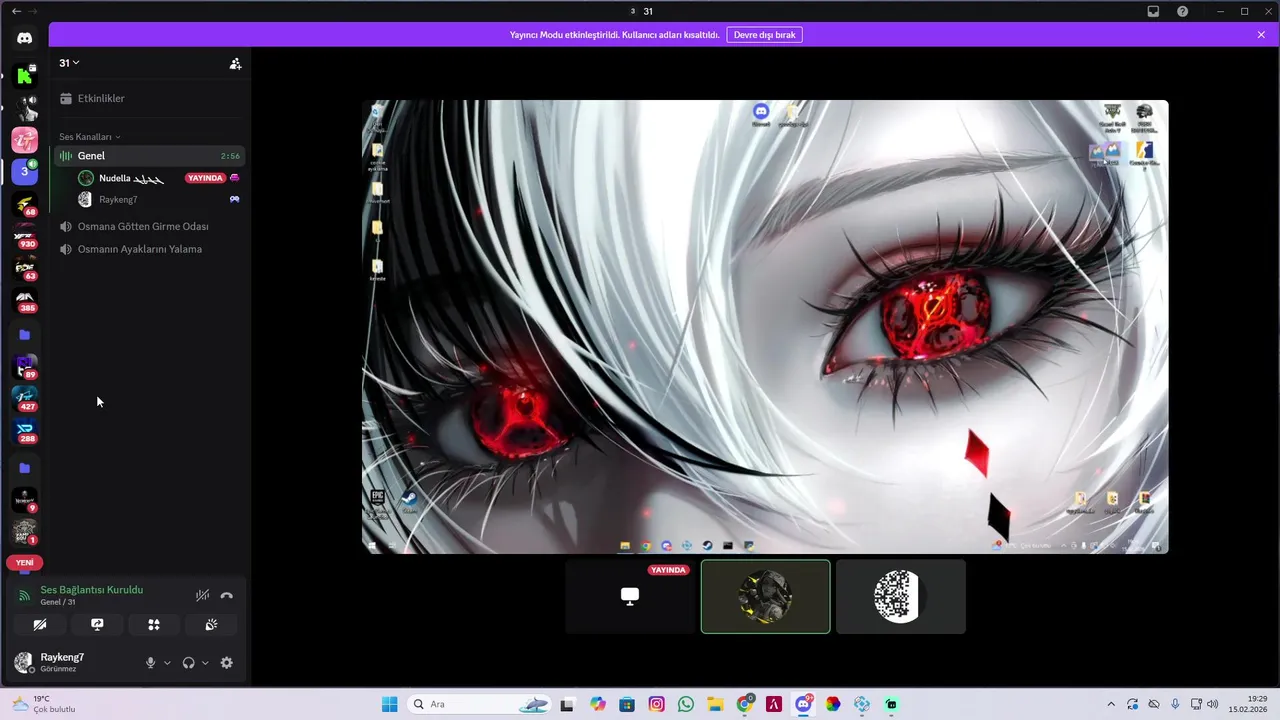The width and height of the screenshot is (1280, 720).
Task: Open the blue 3 server icon
Action: pyautogui.click(x=25, y=172)
